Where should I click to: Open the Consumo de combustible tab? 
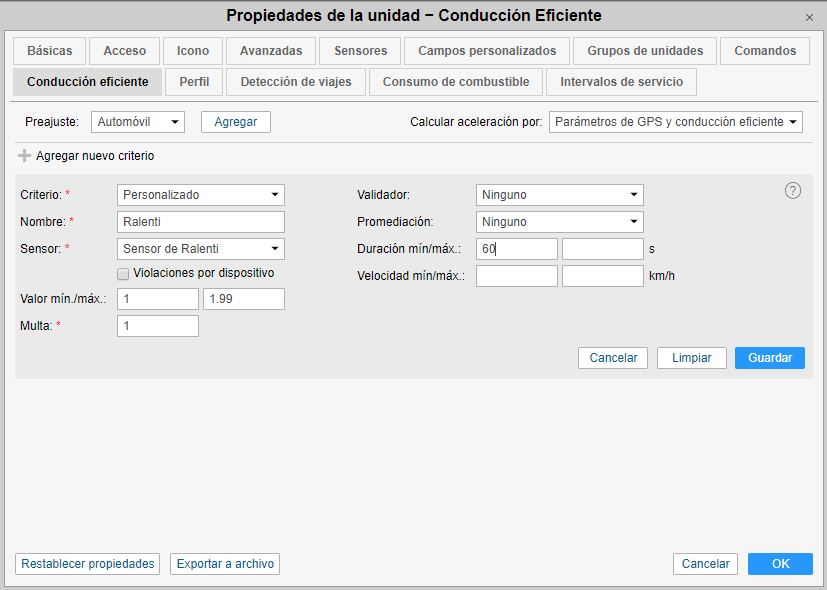pos(456,82)
